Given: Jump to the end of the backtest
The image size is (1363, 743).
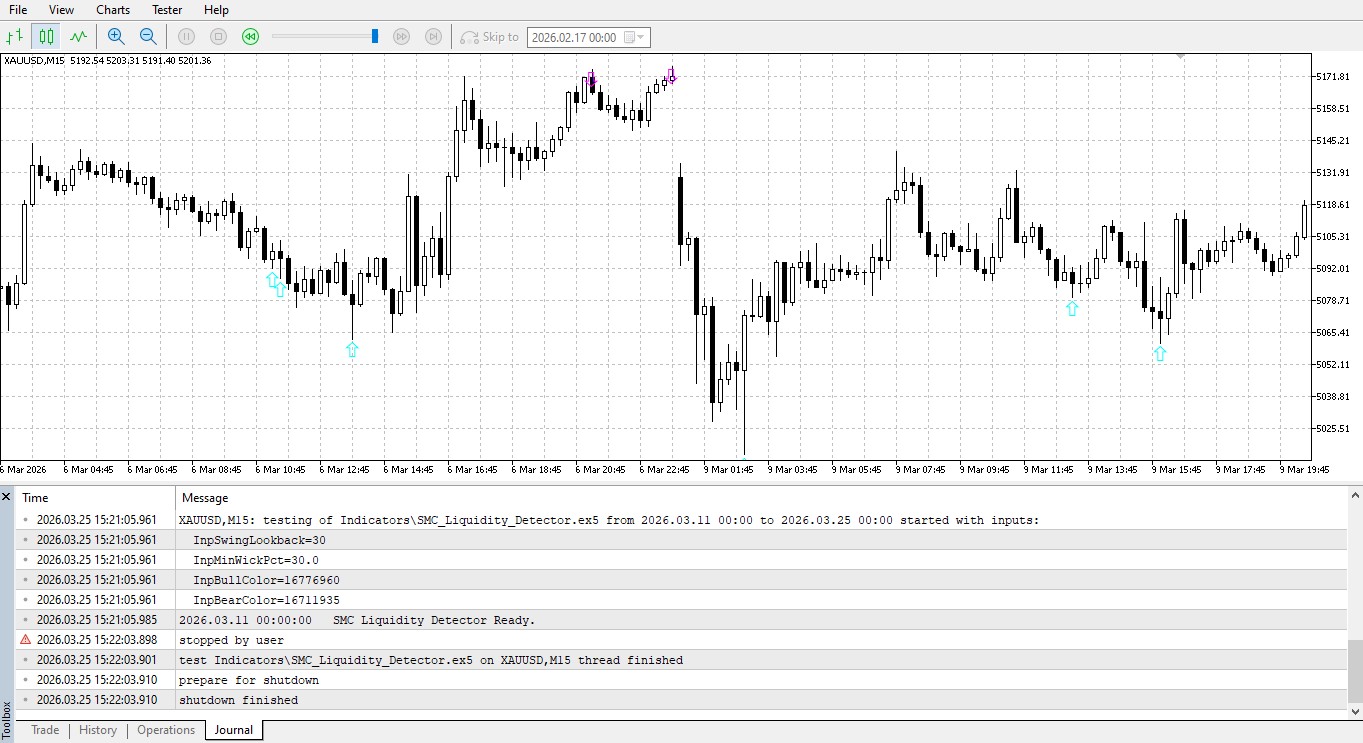Looking at the screenshot, I should pos(433,36).
